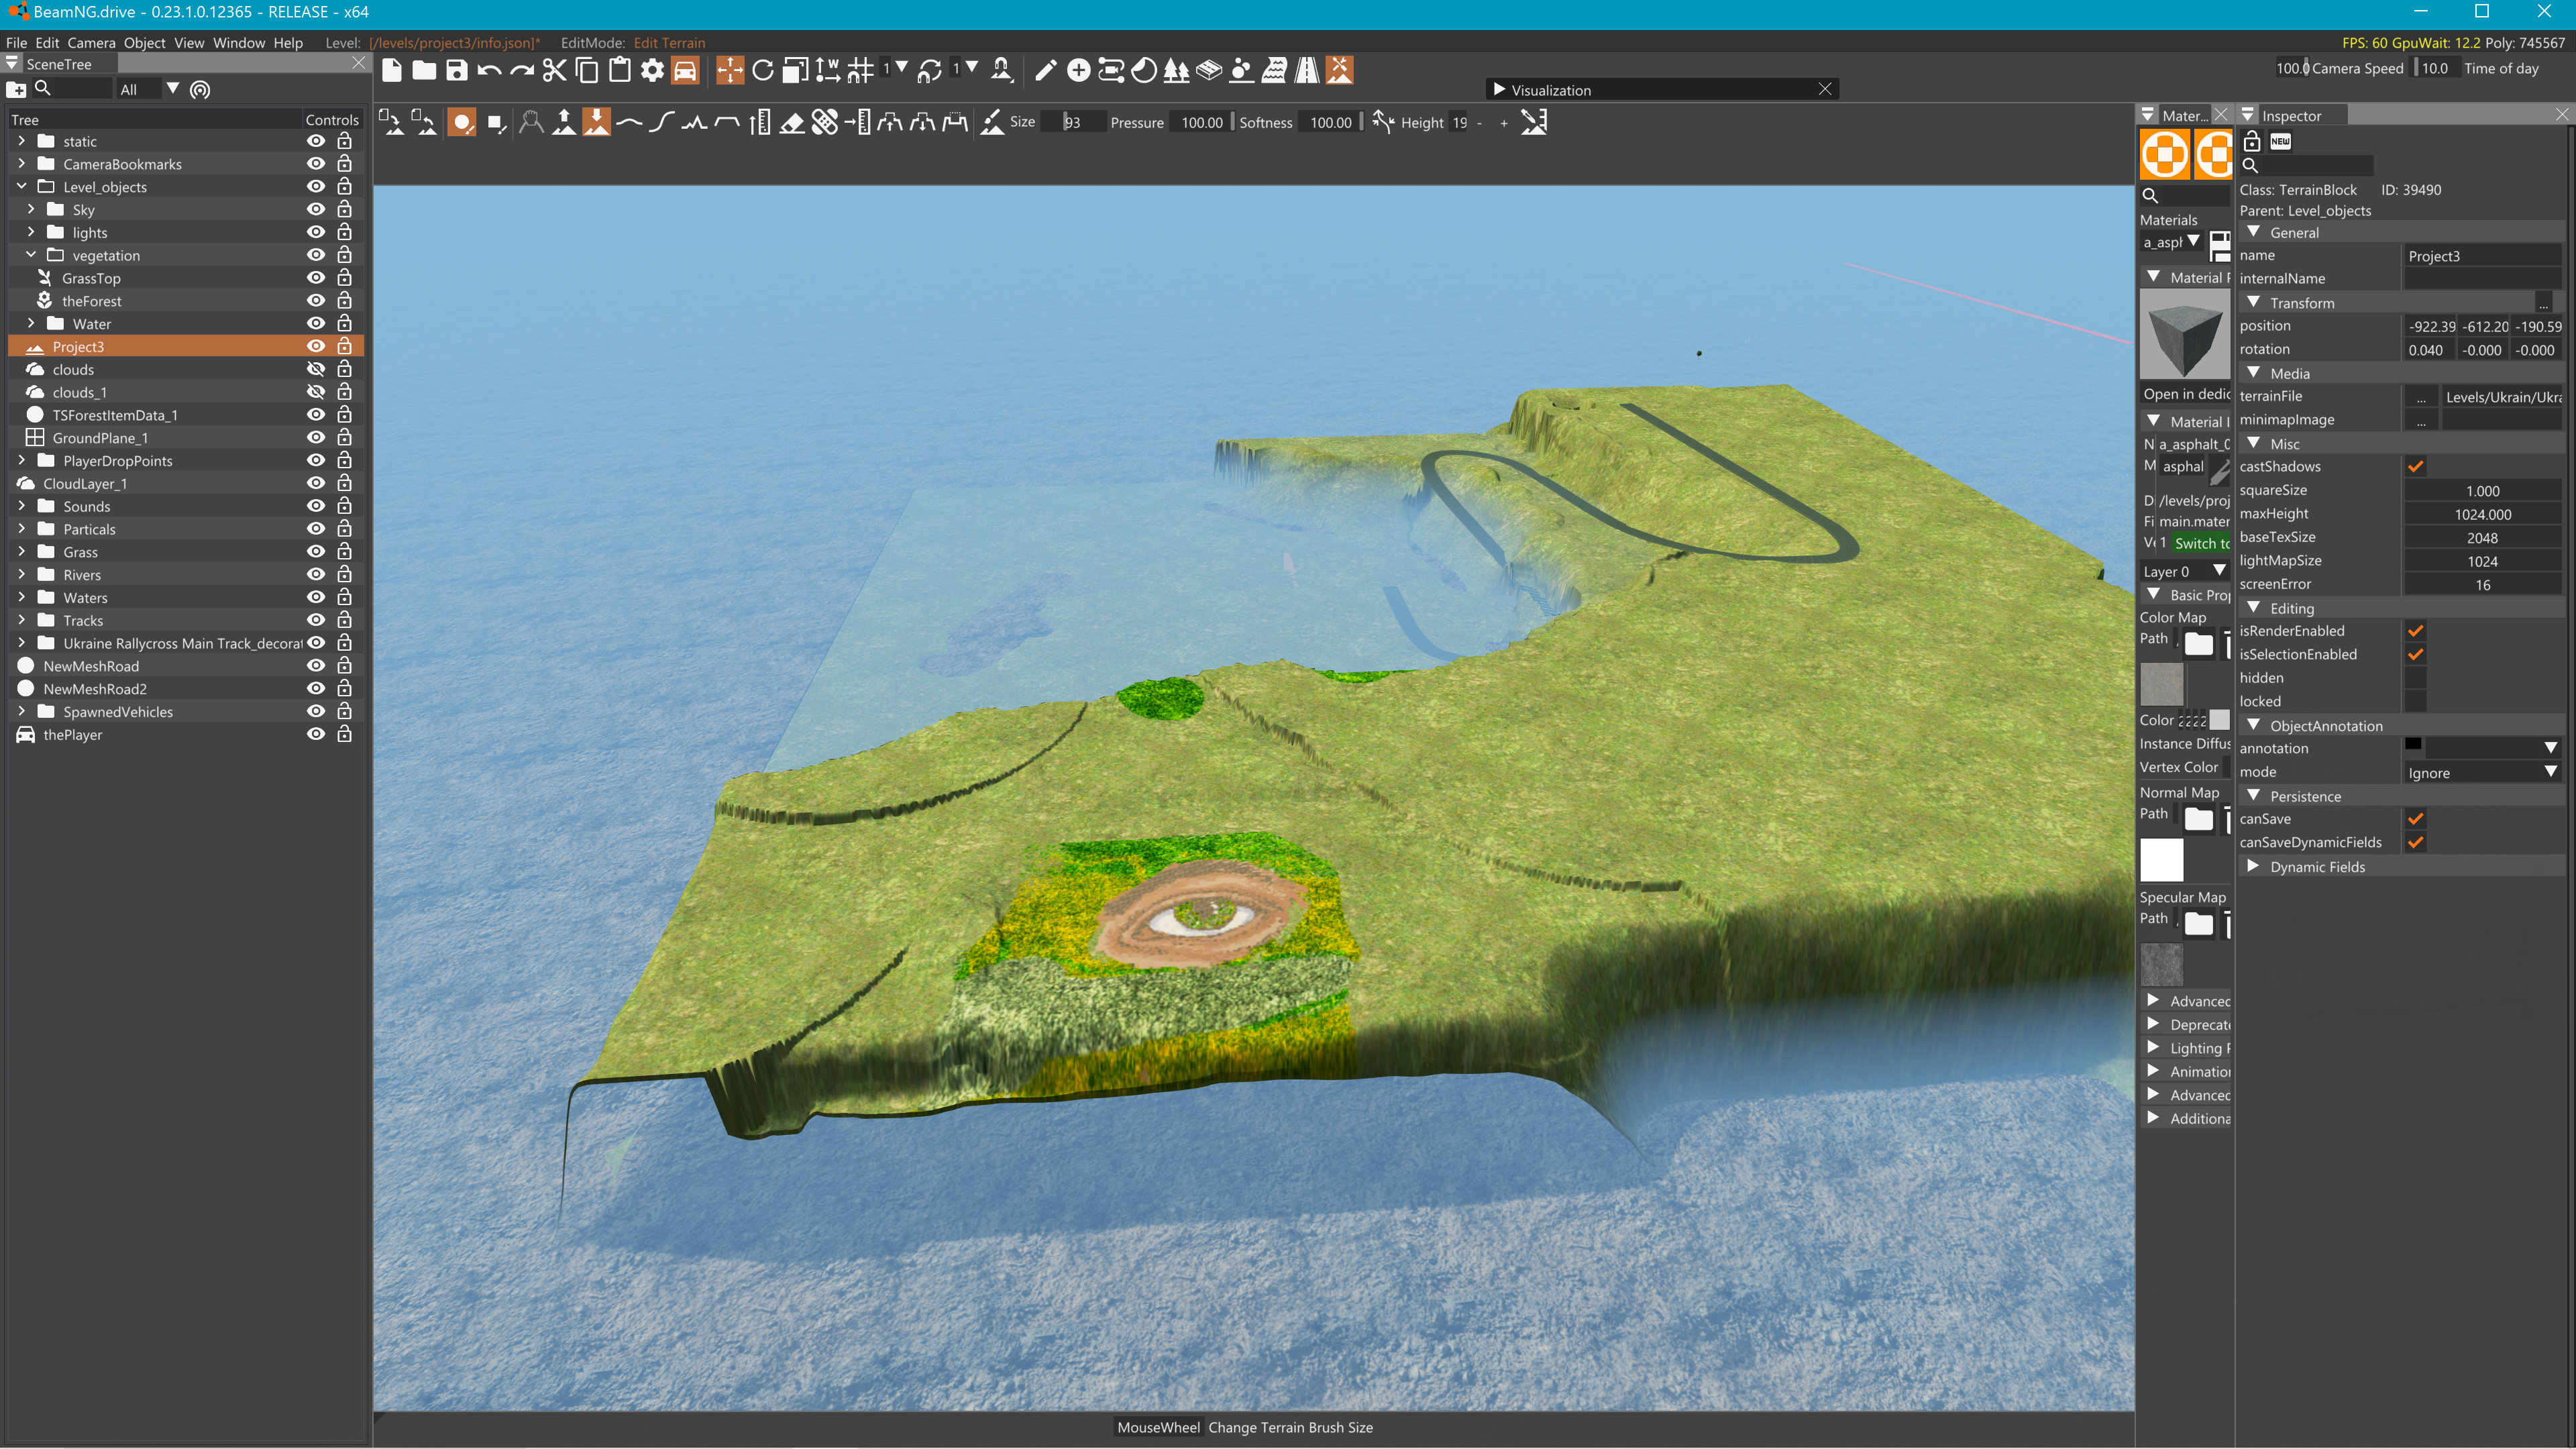Image resolution: width=2576 pixels, height=1449 pixels.
Task: Click the green Switch to button
Action: (x=2200, y=543)
